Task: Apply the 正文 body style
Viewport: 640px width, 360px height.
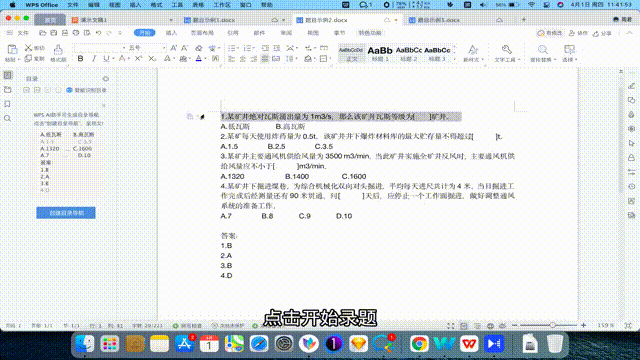Action: 351,53
